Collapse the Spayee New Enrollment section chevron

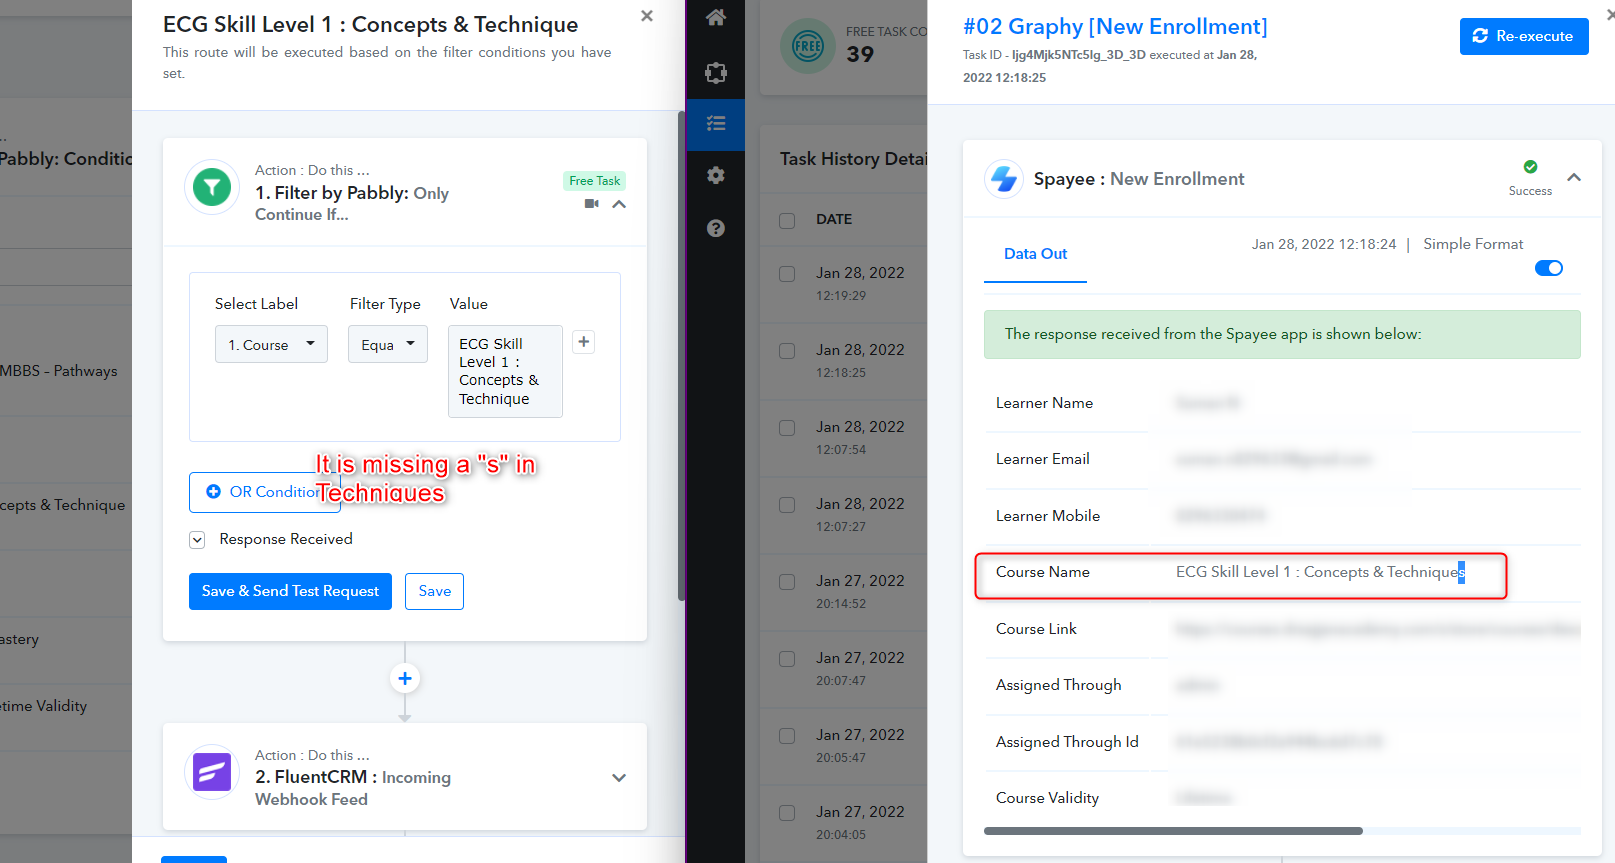pyautogui.click(x=1574, y=178)
